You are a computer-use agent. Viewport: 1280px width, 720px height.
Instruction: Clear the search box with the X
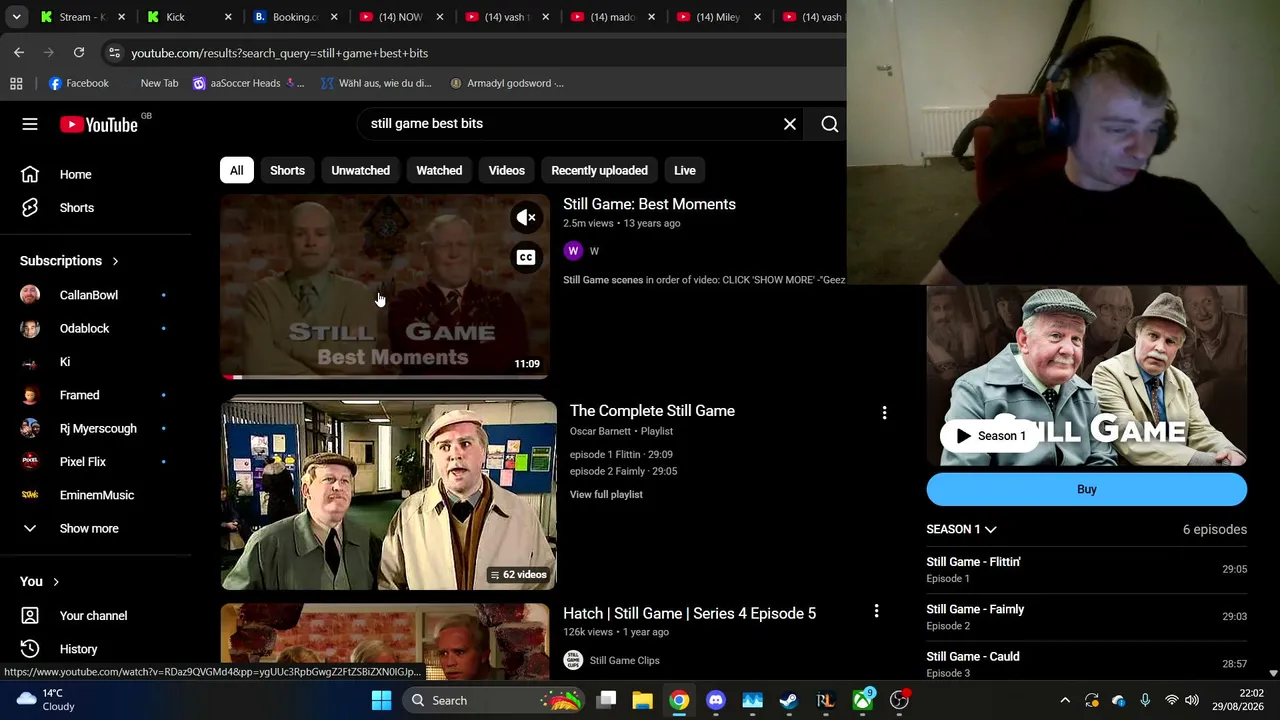[x=790, y=124]
